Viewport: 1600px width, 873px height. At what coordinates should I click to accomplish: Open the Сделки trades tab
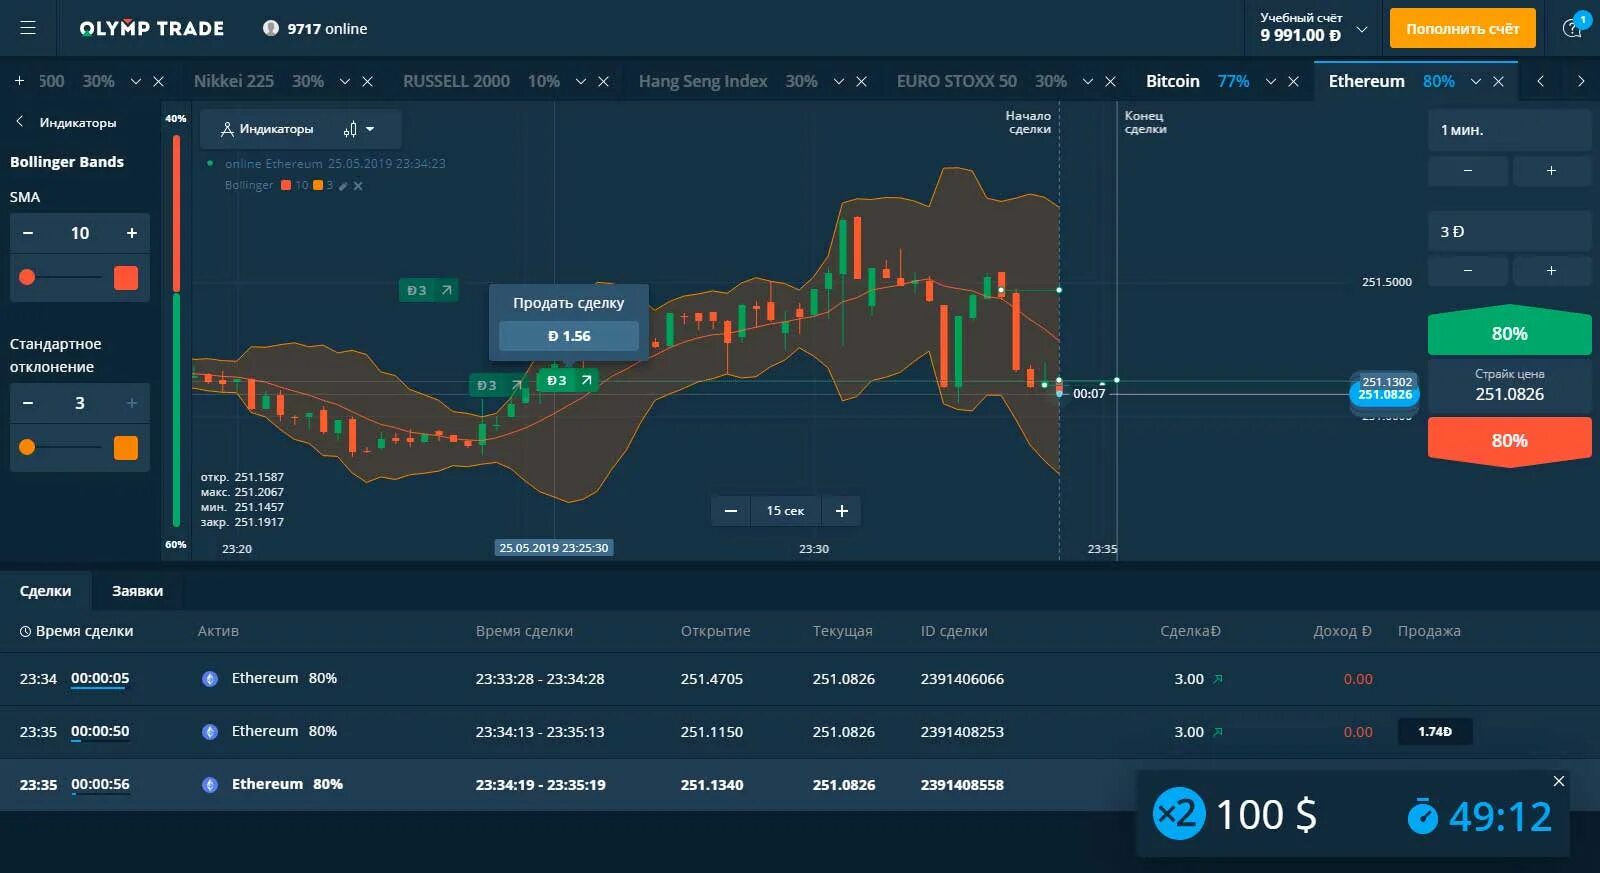click(x=45, y=591)
